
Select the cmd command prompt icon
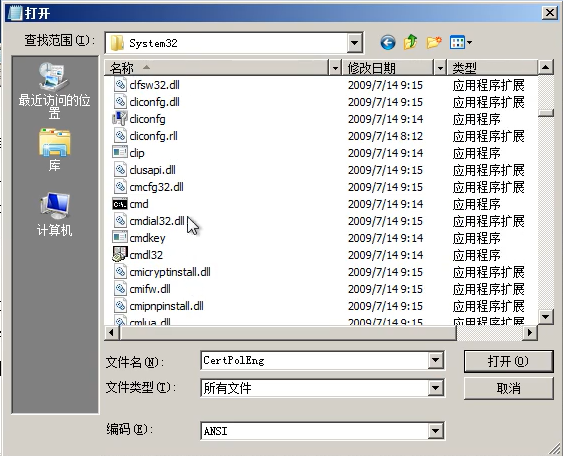coord(120,204)
